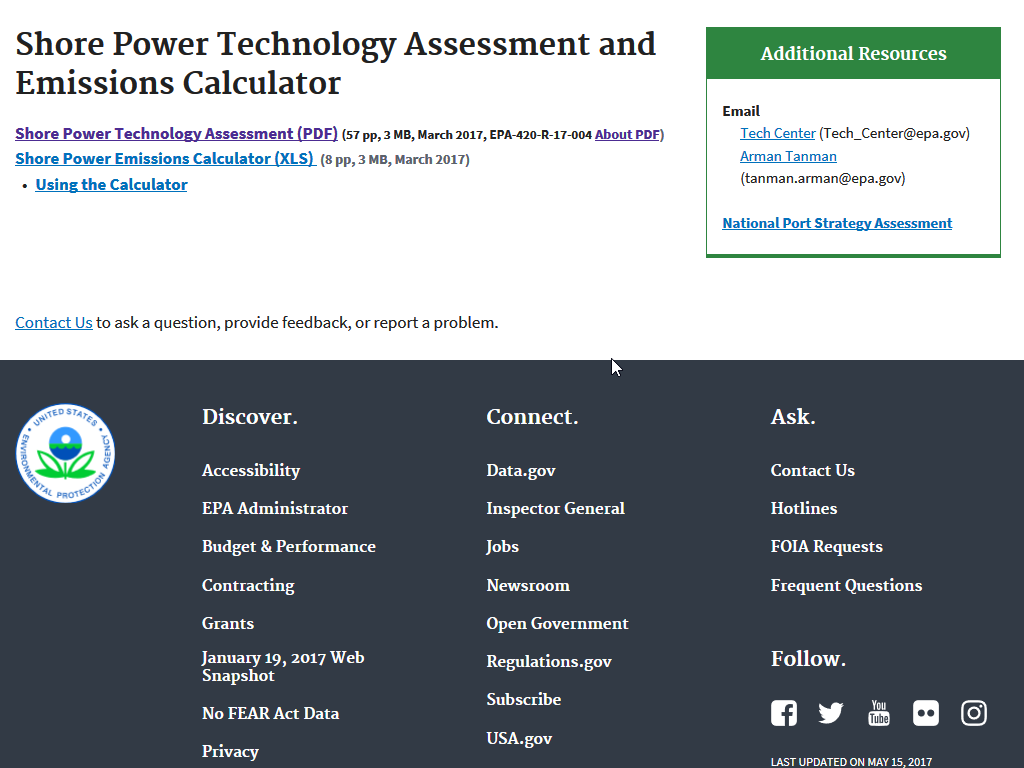Image resolution: width=1024 pixels, height=768 pixels.
Task: Open the January 19, 2017 Web Snapshot
Action: coord(282,666)
